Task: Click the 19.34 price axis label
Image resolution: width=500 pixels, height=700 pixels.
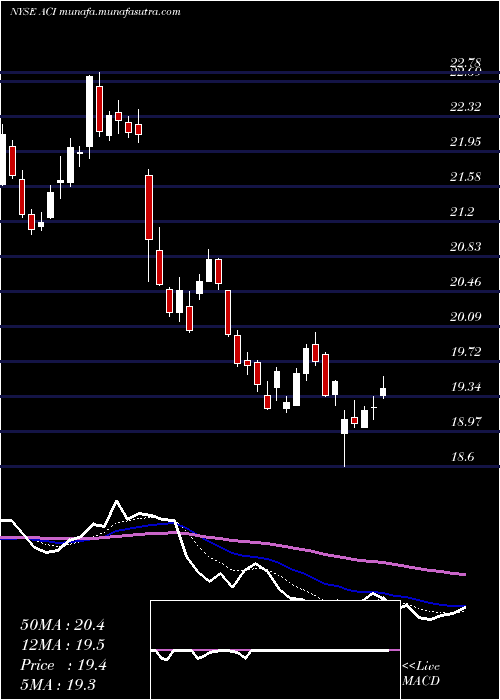Action: coord(468,387)
